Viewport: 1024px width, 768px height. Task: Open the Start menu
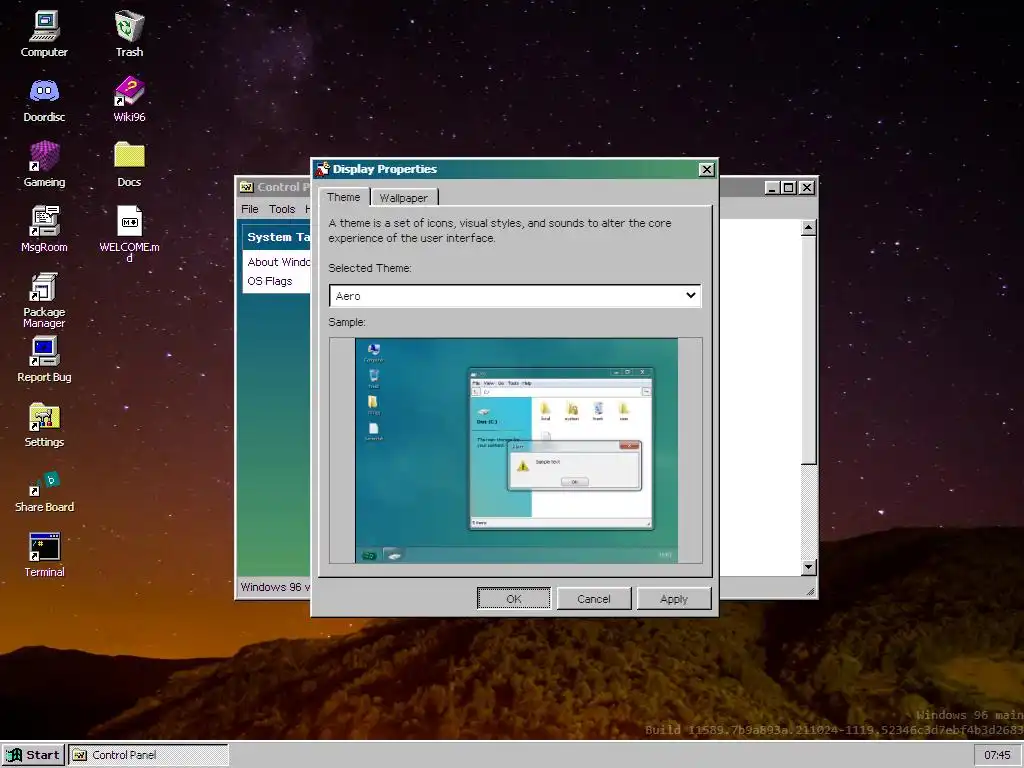33,755
